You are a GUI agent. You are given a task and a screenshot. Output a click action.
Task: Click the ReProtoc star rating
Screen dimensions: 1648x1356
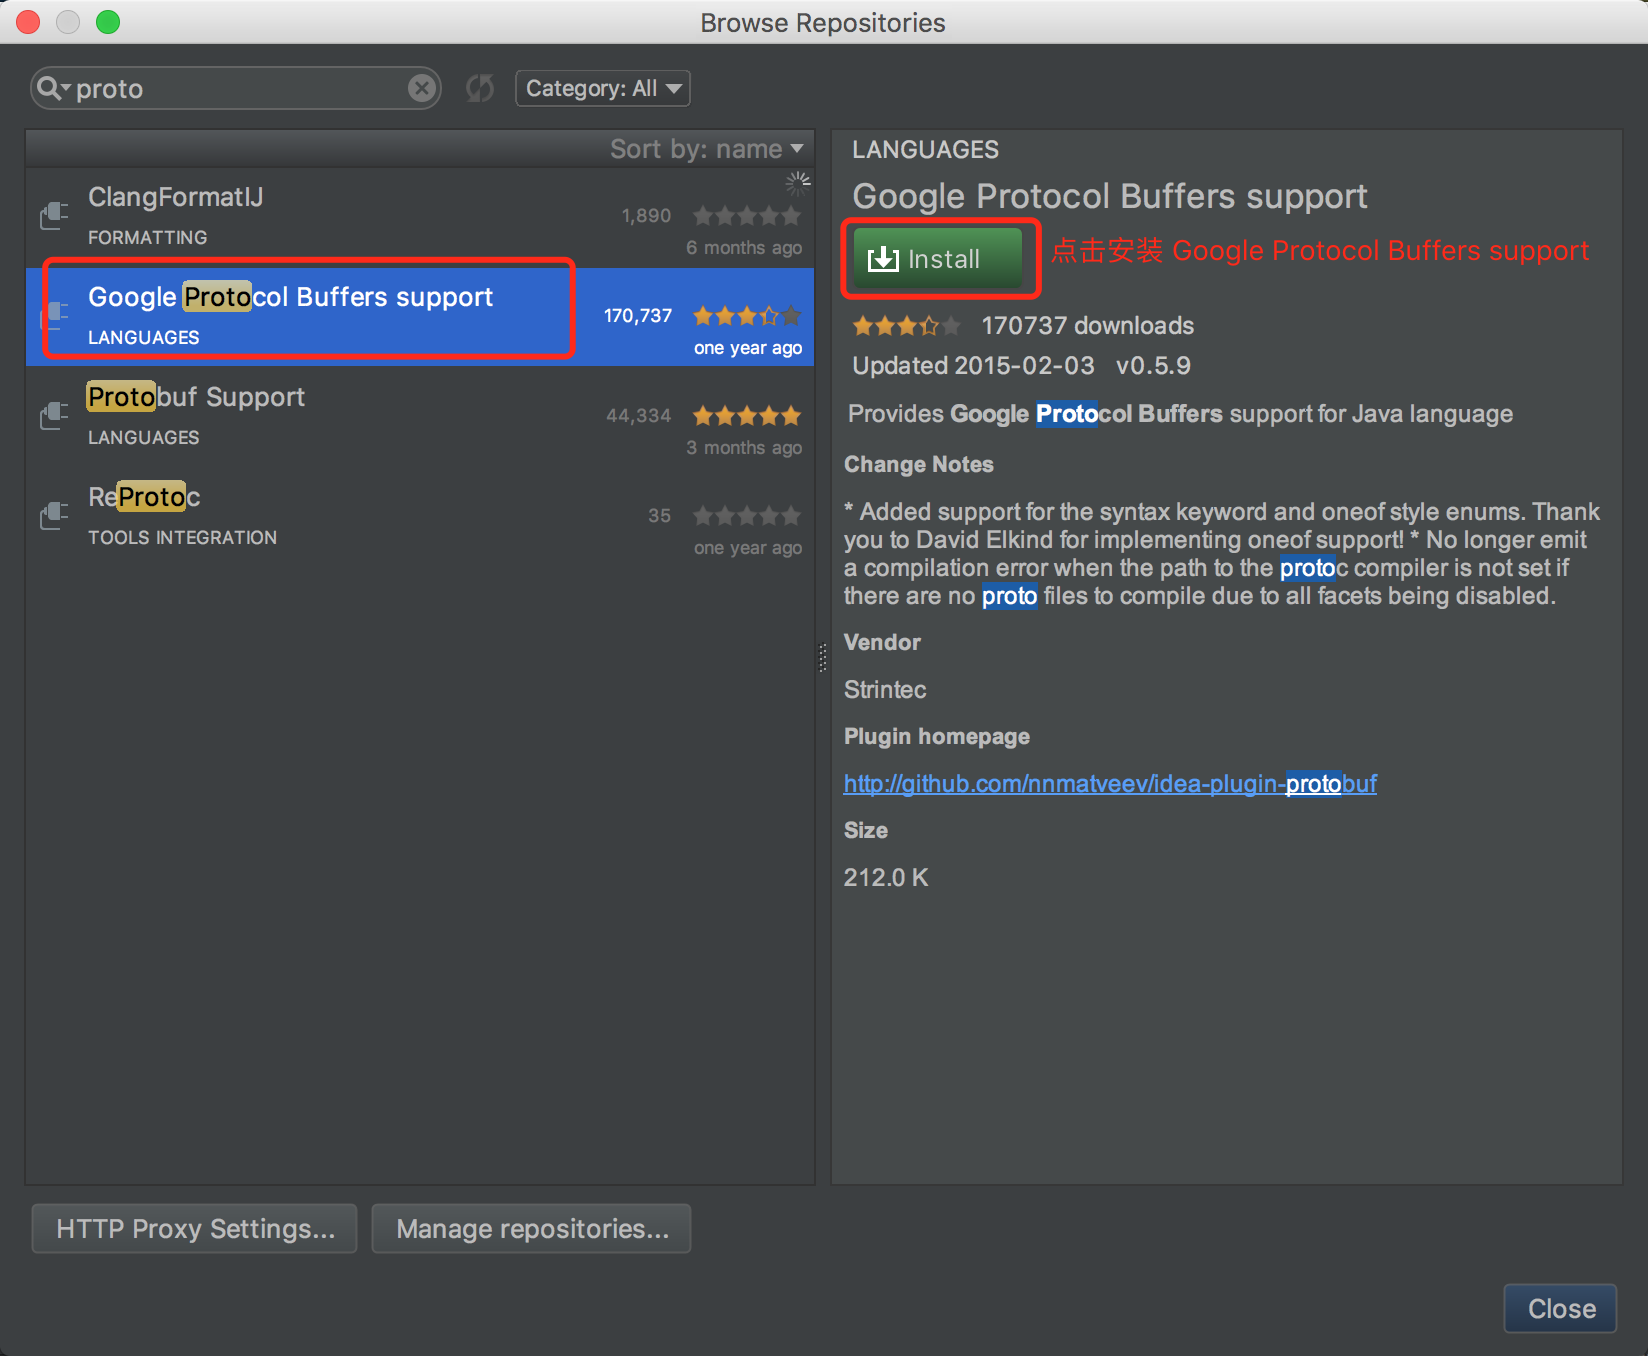point(747,516)
